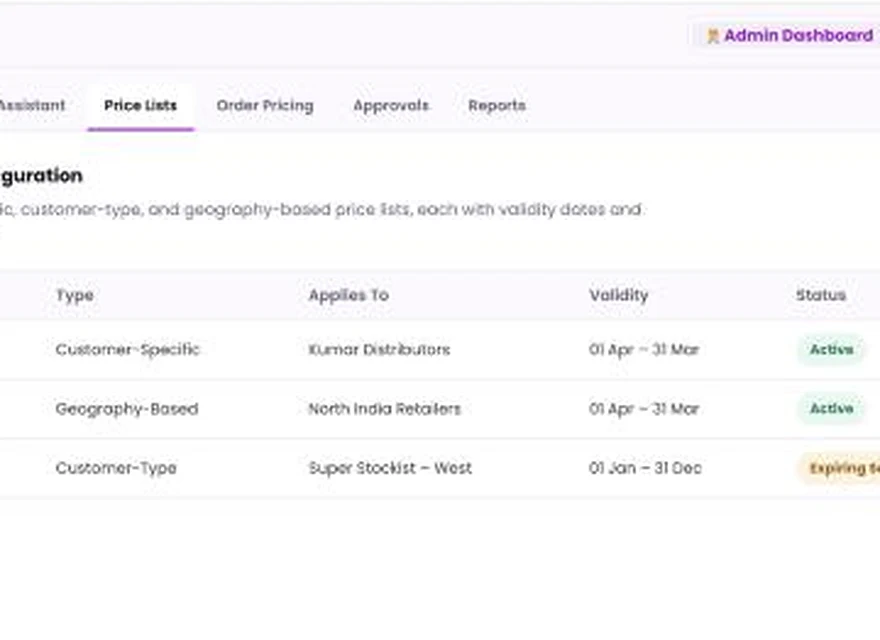Click North India Retailers validity dates
Screen dimensions: 880x640
click(644, 409)
